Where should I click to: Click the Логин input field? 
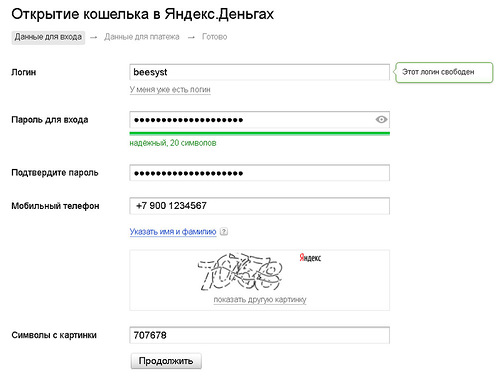click(259, 72)
